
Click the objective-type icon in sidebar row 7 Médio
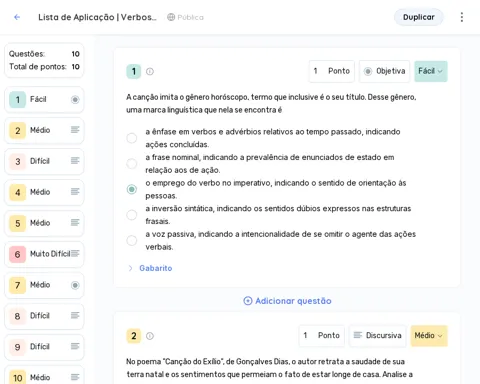click(x=75, y=285)
